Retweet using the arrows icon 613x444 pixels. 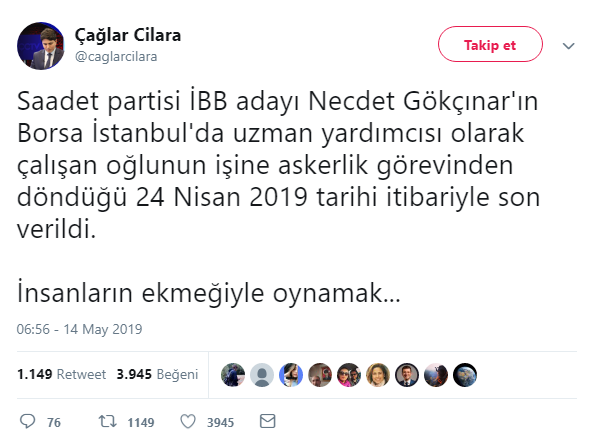pyautogui.click(x=107, y=422)
